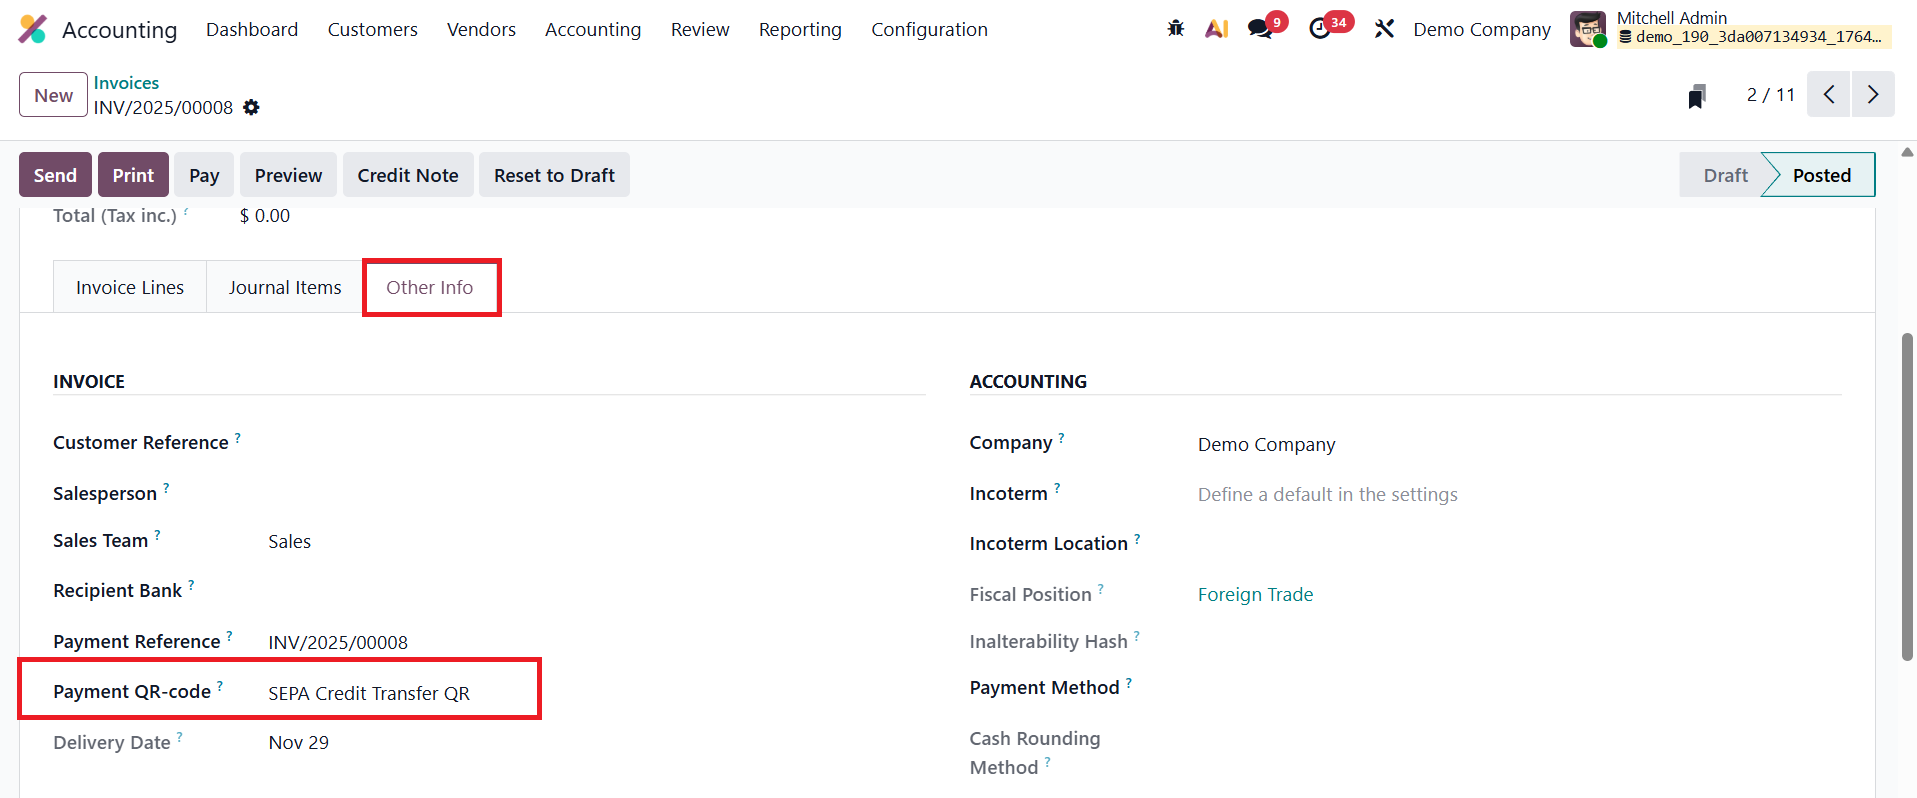Expand the Reporting menu
The height and width of the screenshot is (798, 1917).
point(799,29)
